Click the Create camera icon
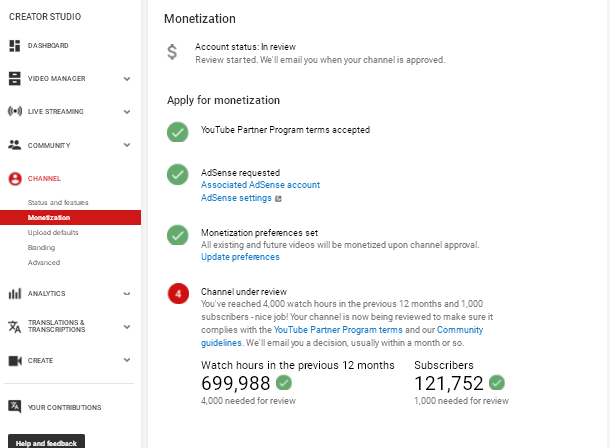 tap(15, 360)
